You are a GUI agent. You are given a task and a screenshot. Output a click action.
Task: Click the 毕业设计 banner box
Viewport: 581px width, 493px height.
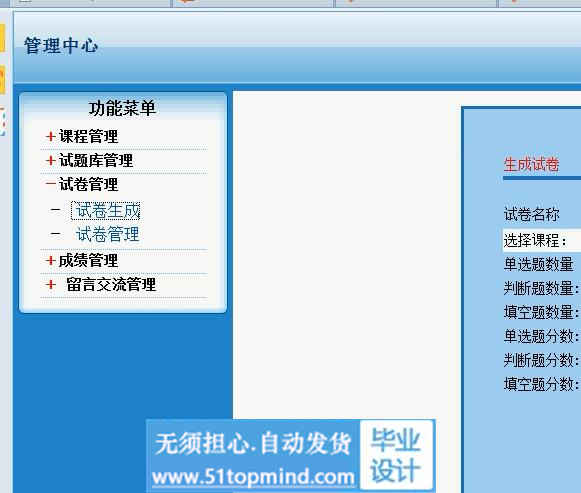(396, 455)
